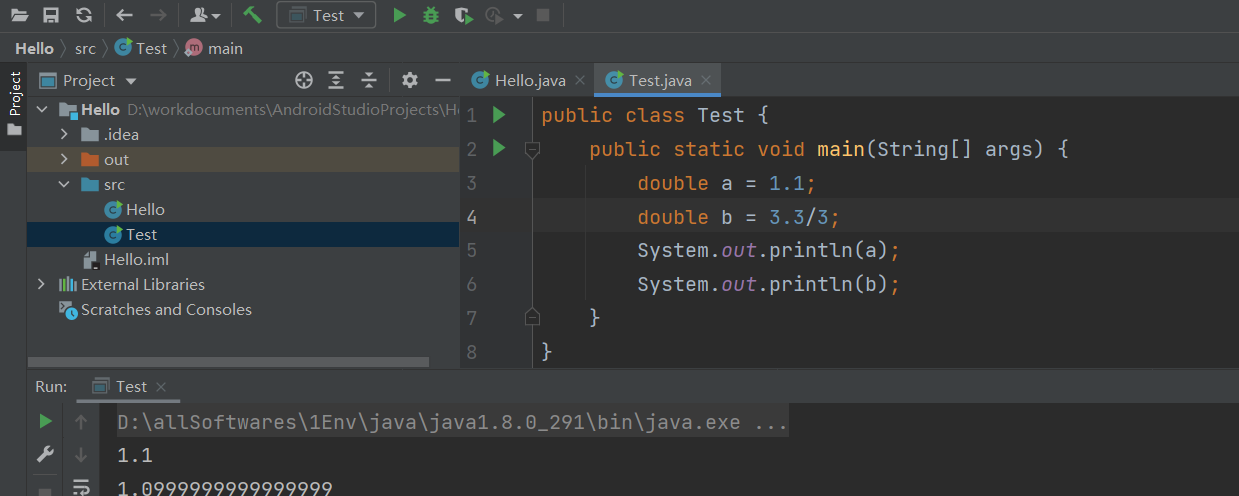Place cursor on 'double a = 1.1;' line
This screenshot has width=1239, height=496.
[727, 183]
